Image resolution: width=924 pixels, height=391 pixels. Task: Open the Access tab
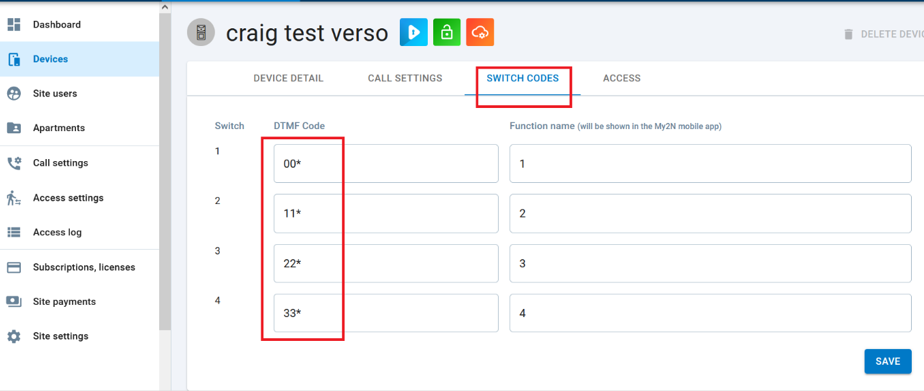622,78
